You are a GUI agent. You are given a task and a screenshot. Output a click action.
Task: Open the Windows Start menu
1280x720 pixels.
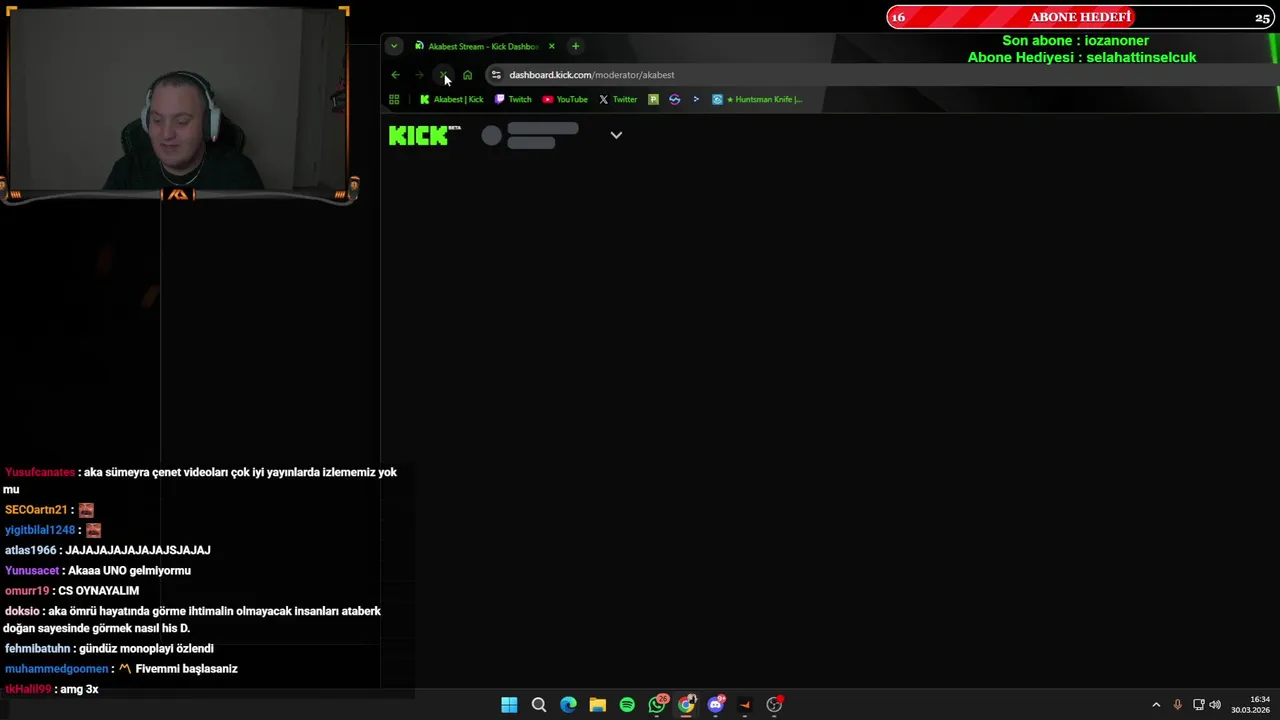point(509,705)
